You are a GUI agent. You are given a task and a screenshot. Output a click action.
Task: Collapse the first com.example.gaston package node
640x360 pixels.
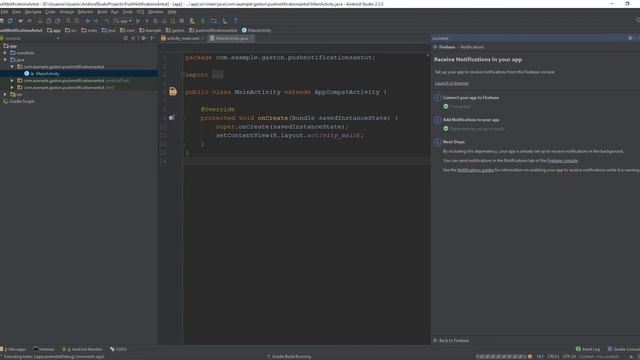tap(12, 67)
